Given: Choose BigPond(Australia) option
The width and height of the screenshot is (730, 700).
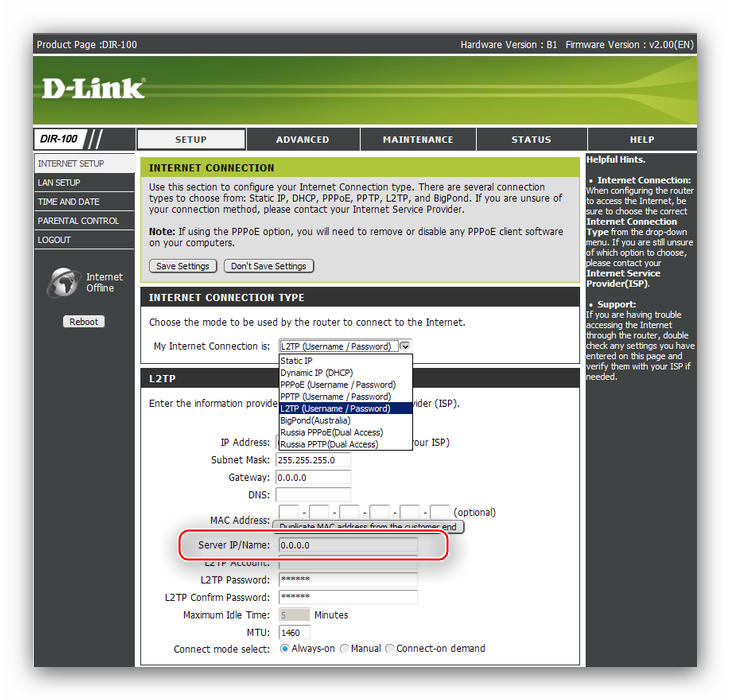Looking at the screenshot, I should click(345, 420).
